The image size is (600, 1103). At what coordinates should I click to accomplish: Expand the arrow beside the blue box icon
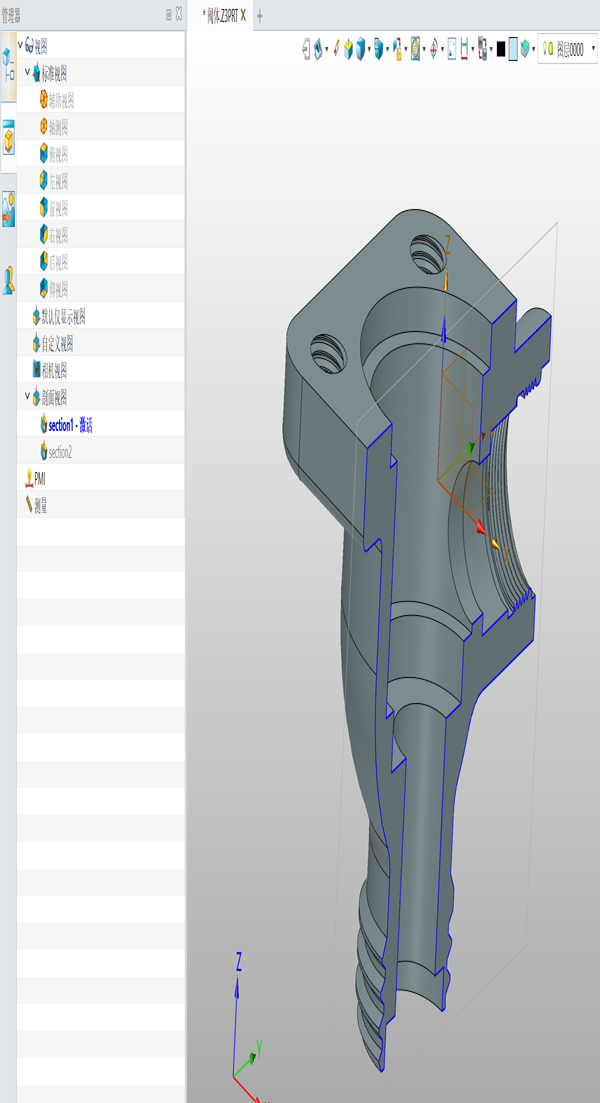tap(387, 50)
